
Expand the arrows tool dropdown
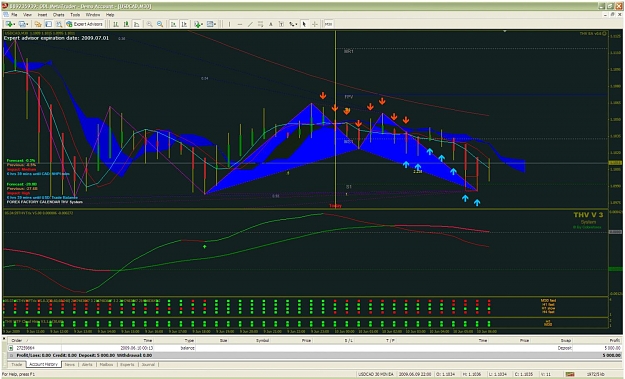(x=297, y=24)
